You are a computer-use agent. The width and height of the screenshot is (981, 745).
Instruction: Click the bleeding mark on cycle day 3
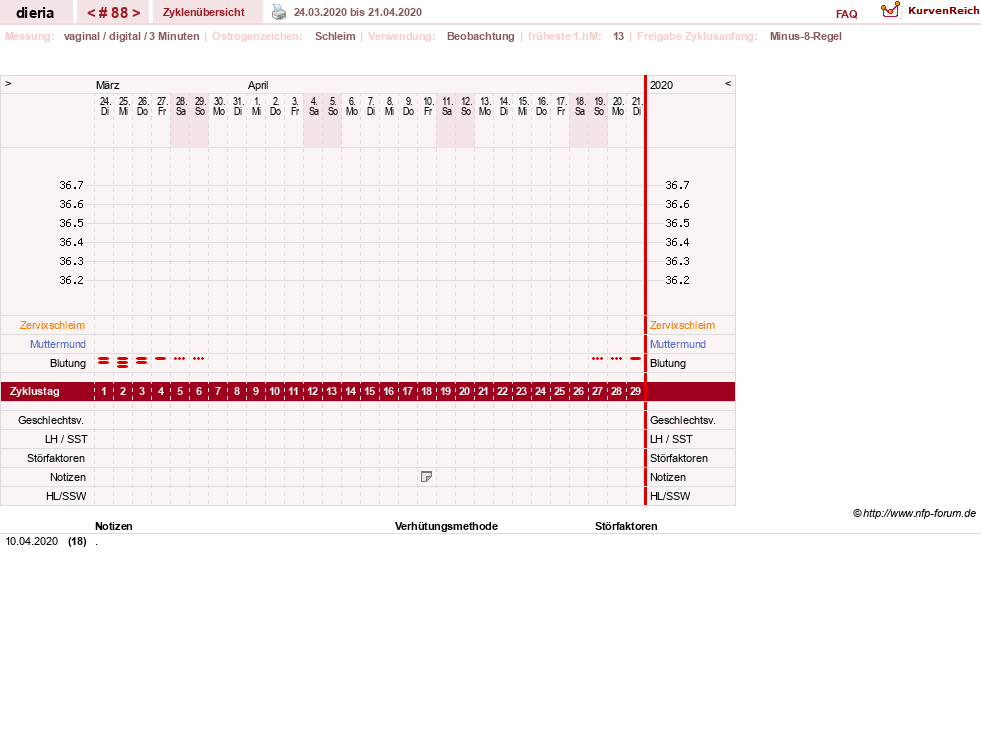141,361
